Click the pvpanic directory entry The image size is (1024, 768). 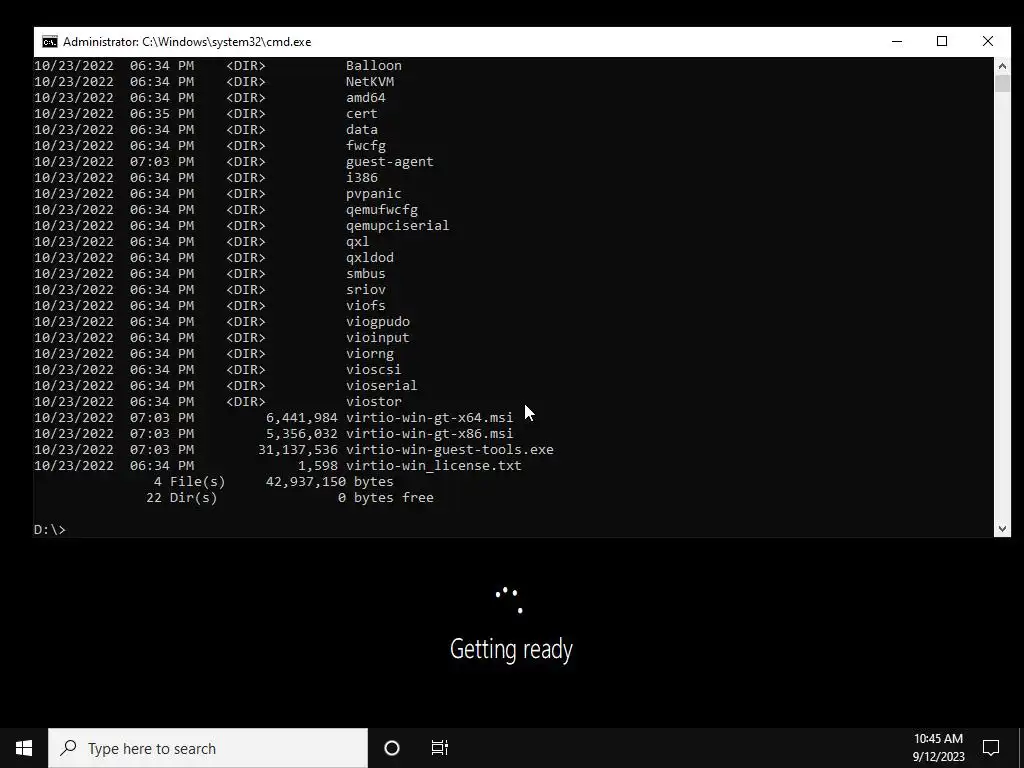(374, 193)
